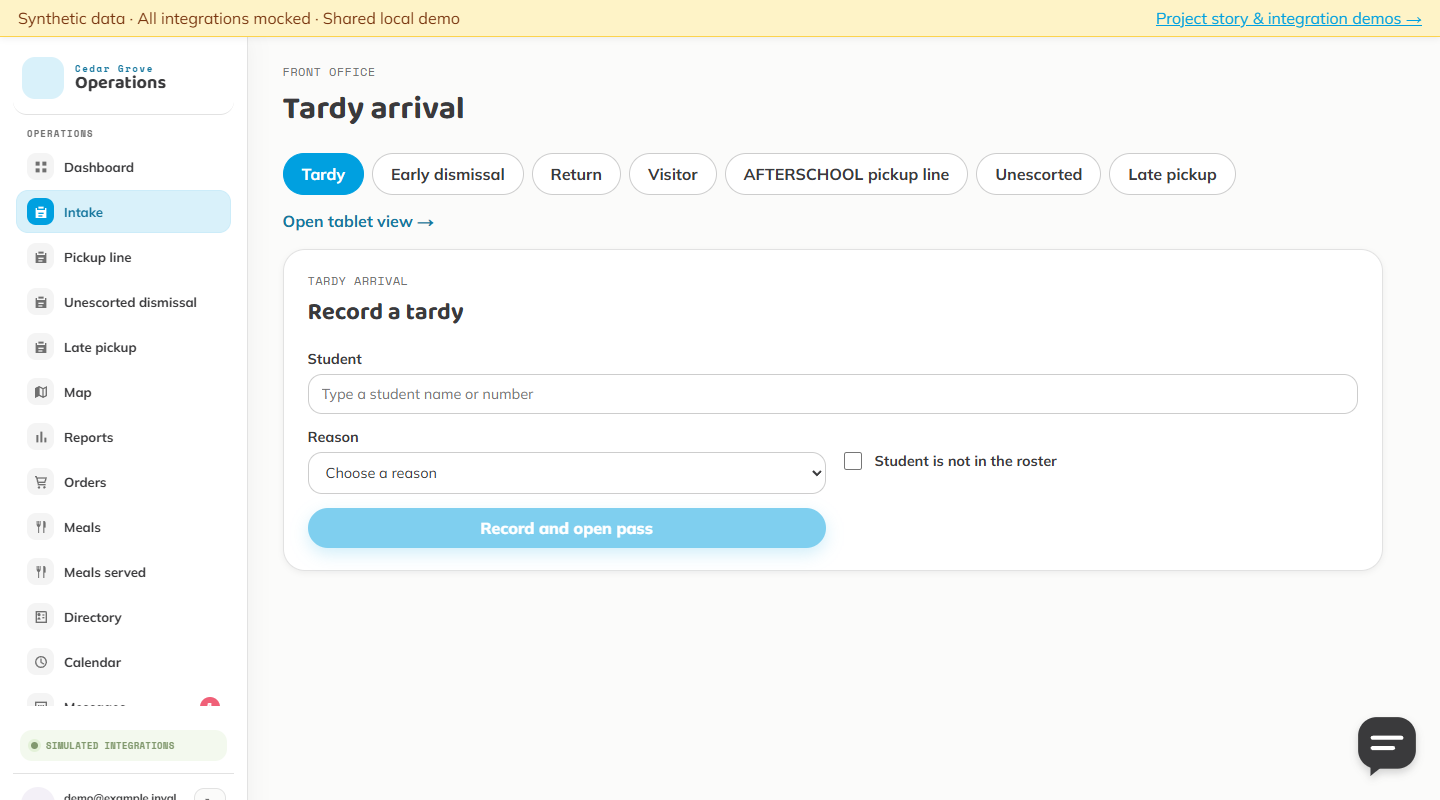The image size is (1440, 800).
Task: Click the 'FRONT OFFICE' label
Action: (x=329, y=72)
